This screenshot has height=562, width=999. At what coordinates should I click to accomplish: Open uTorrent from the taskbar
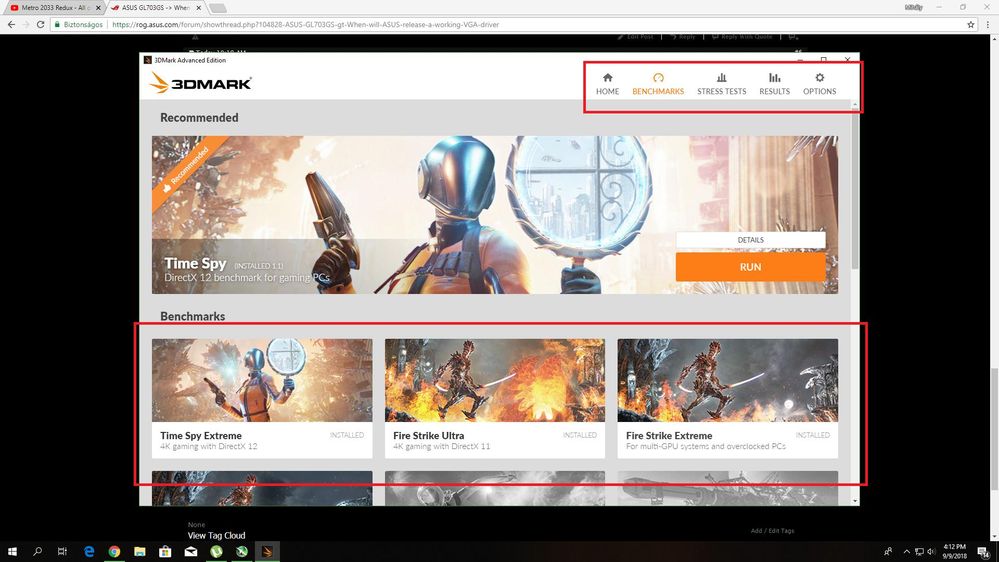point(216,551)
